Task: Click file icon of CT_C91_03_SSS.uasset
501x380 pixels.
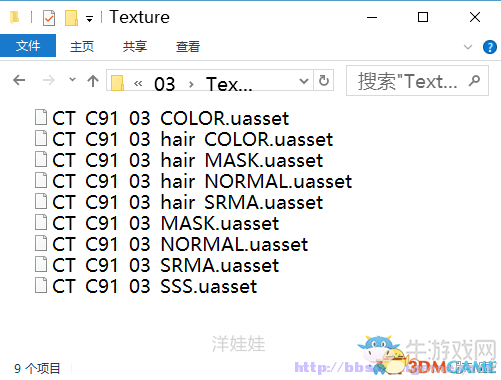Action: tap(41, 285)
